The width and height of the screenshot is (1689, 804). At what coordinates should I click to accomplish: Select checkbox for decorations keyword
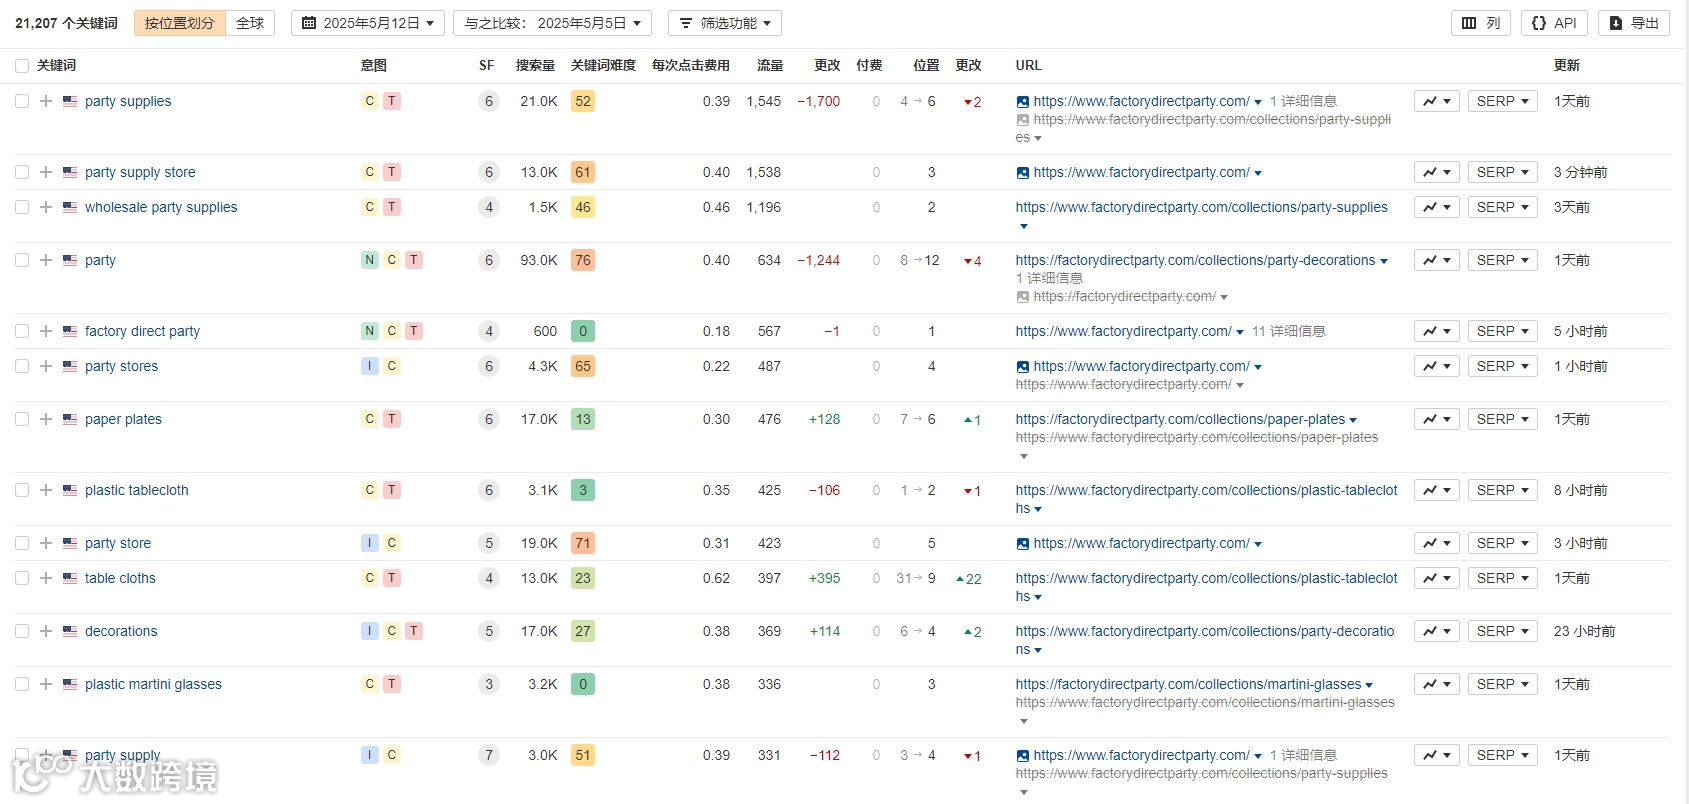point(22,631)
